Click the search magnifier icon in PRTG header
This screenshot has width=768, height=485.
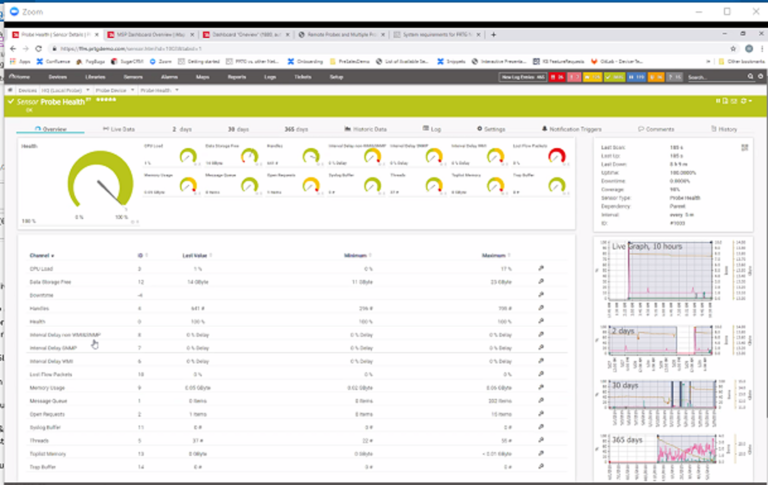[x=750, y=76]
